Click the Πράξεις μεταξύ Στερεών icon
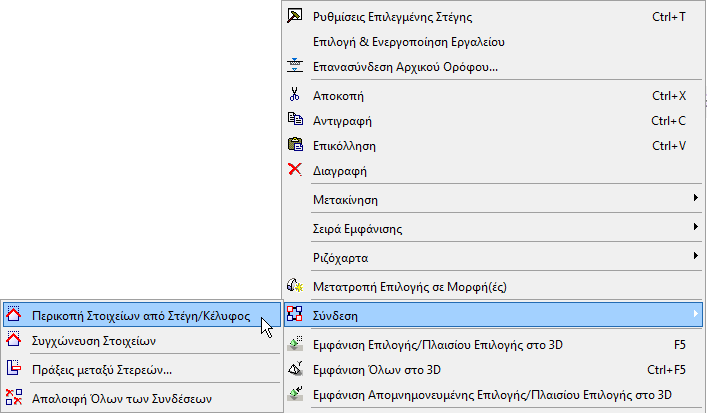Viewport: 707px width, 413px height. click(x=13, y=368)
